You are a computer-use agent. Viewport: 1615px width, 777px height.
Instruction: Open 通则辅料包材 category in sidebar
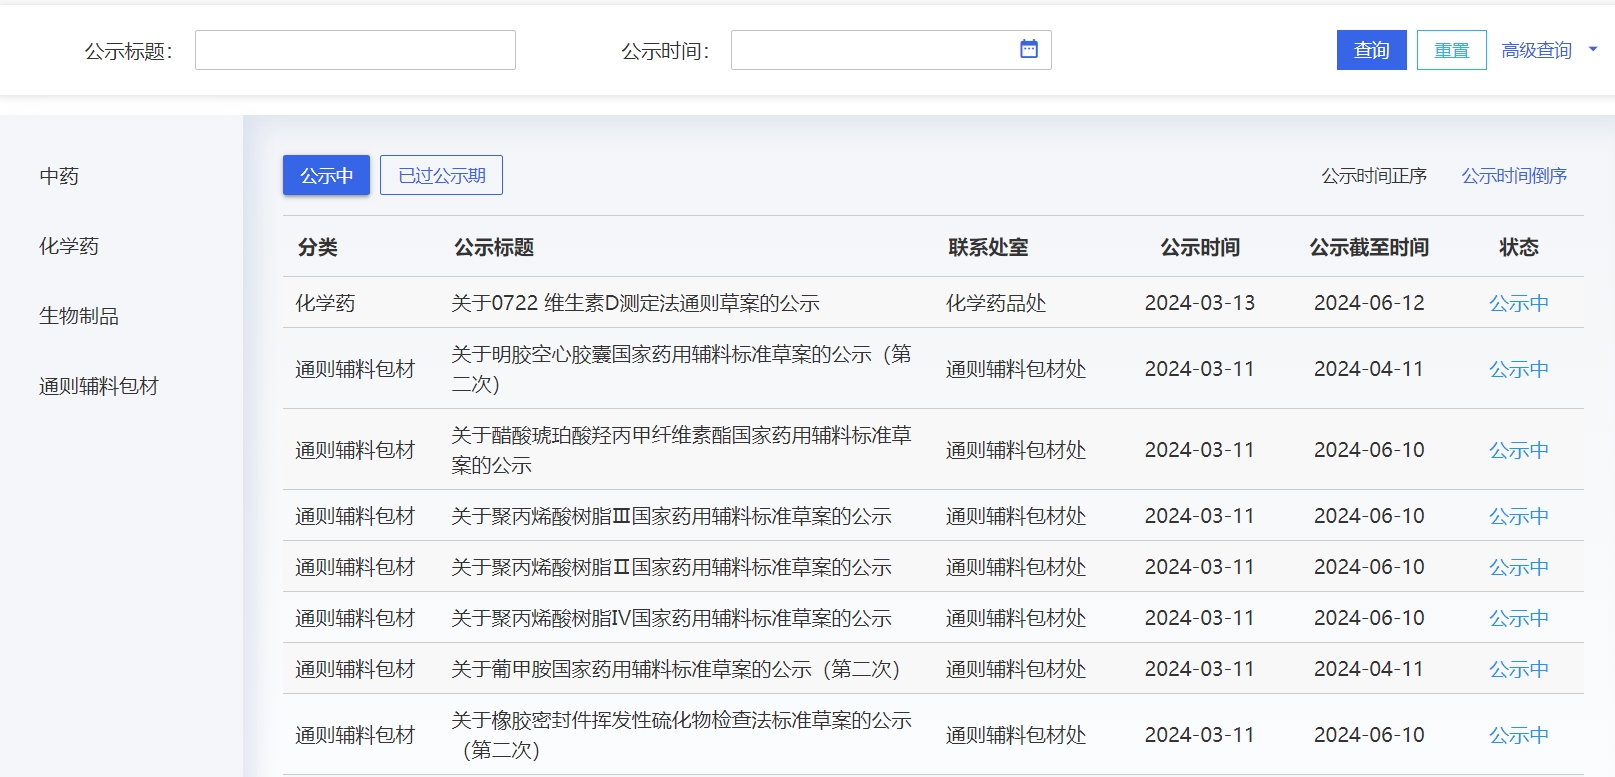99,386
